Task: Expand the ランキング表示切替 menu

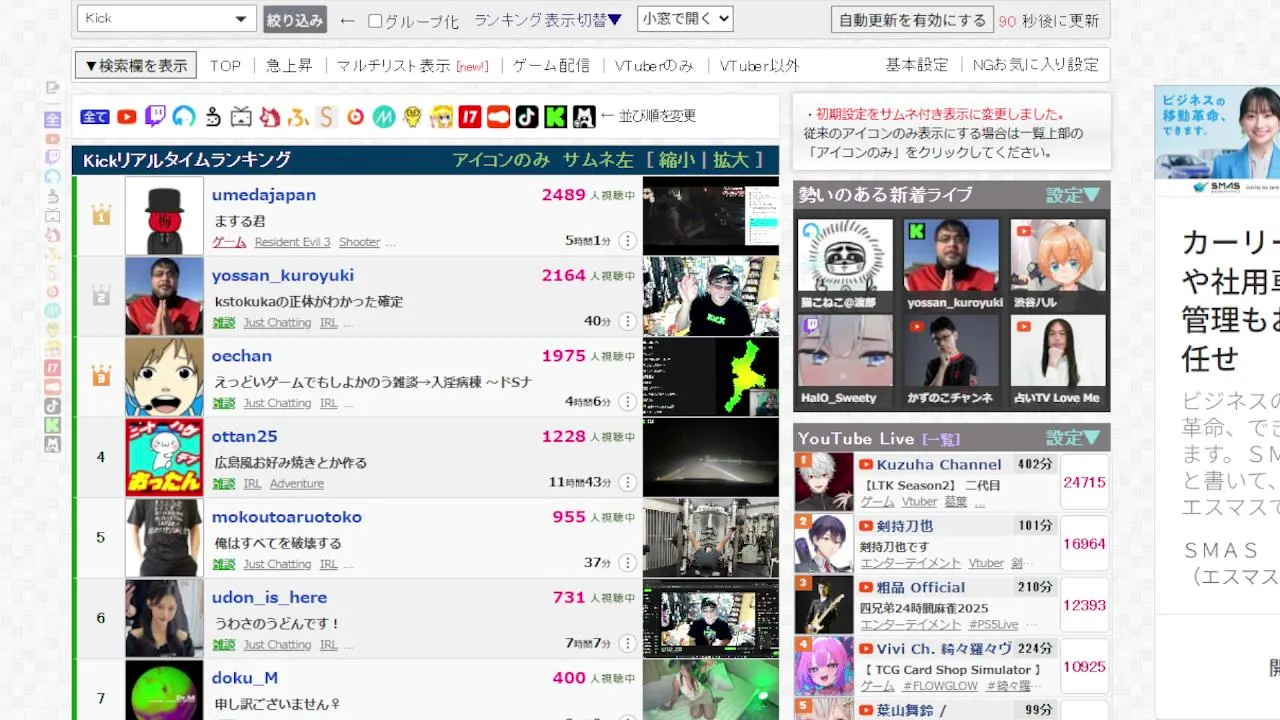Action: (548, 20)
